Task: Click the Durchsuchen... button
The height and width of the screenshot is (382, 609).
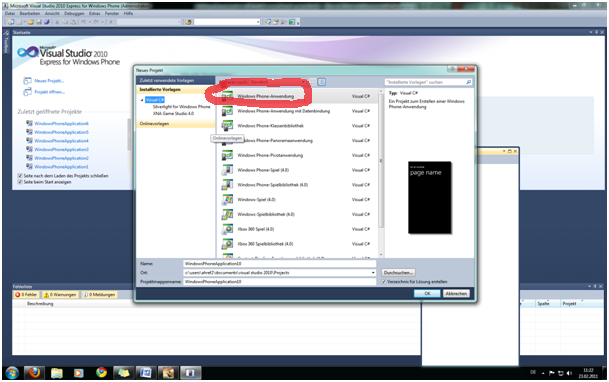Action: tap(398, 273)
